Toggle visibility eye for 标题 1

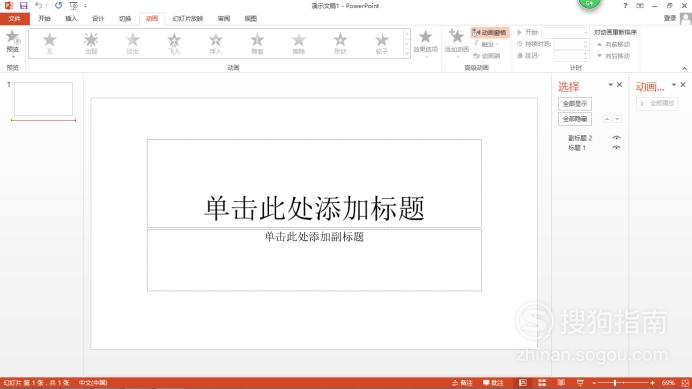(617, 147)
